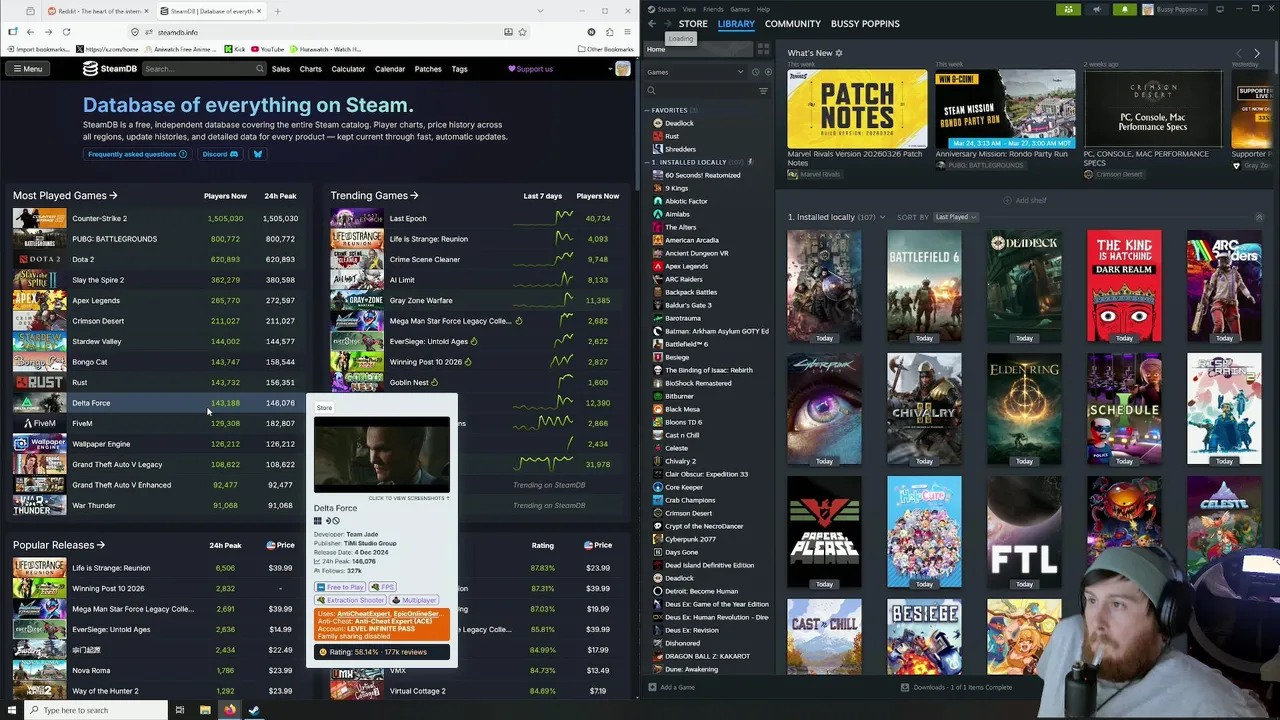Click Gray Zone Warfare in Trending Games

click(420, 300)
